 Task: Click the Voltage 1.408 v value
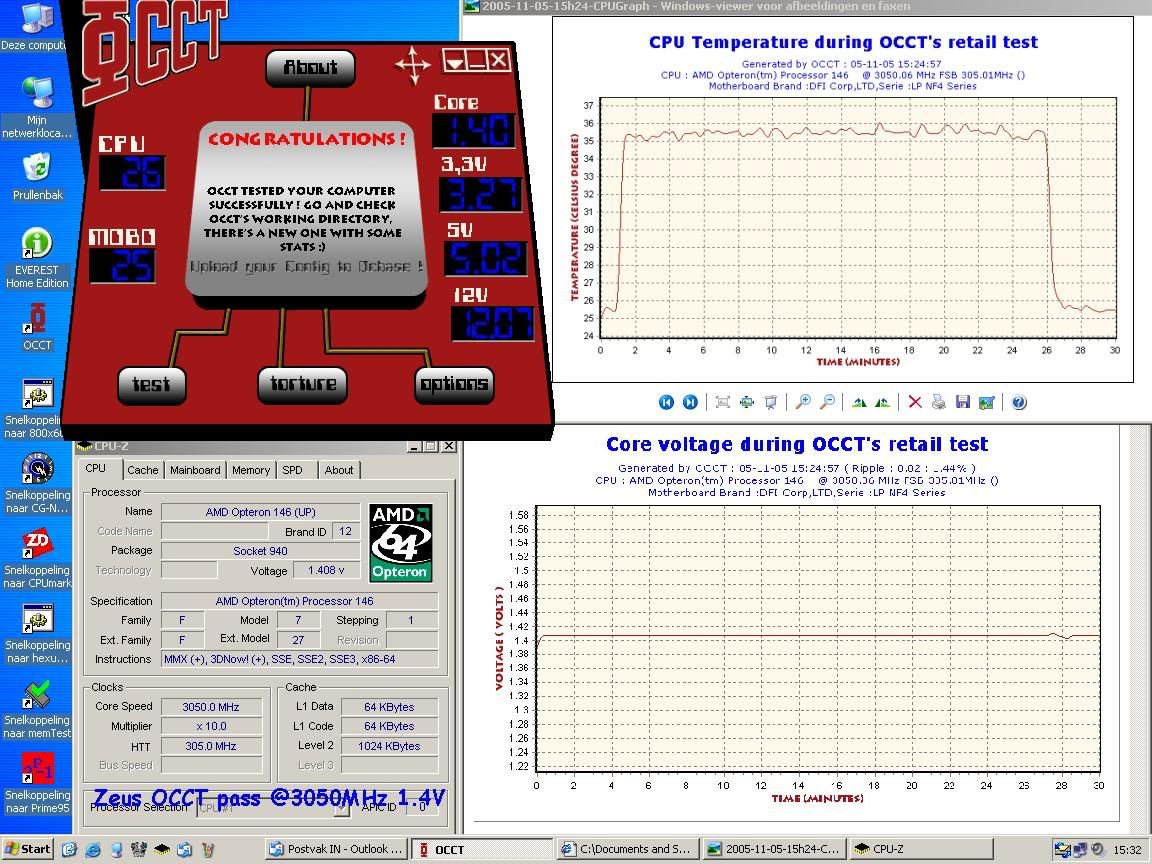click(x=326, y=570)
